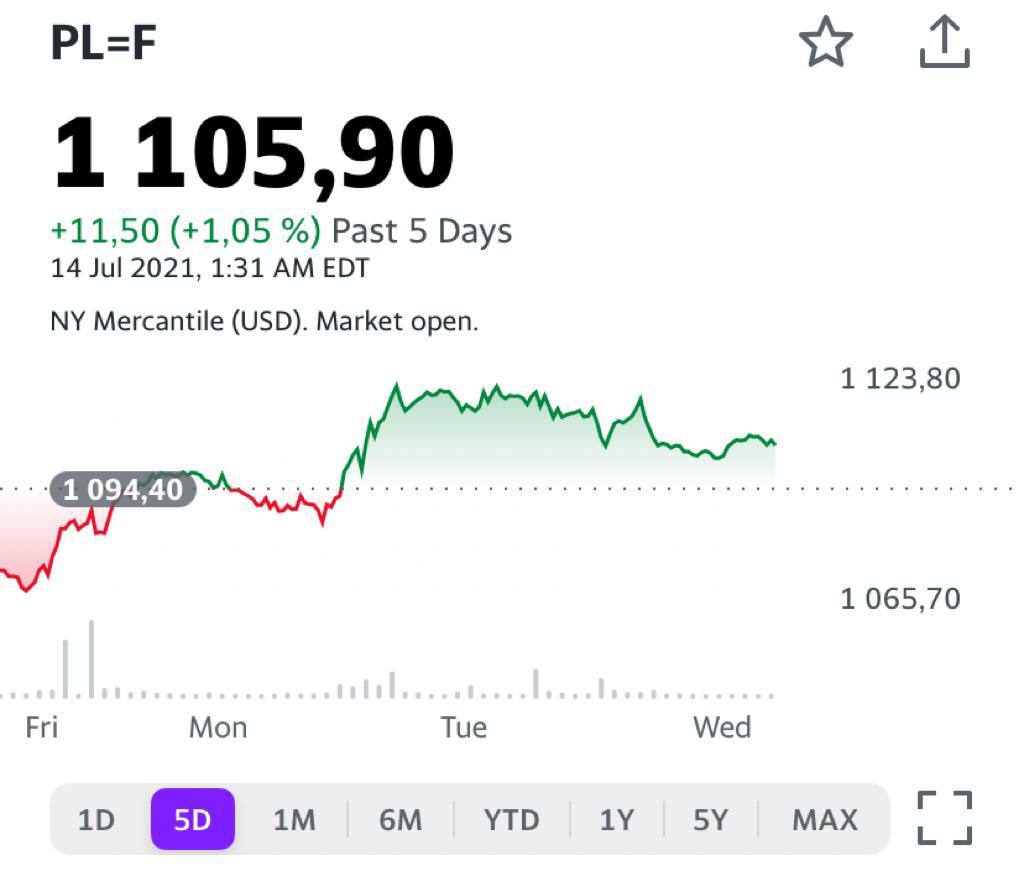Switch chart range to 1D
This screenshot has height=876, width=1024.
coord(97,820)
